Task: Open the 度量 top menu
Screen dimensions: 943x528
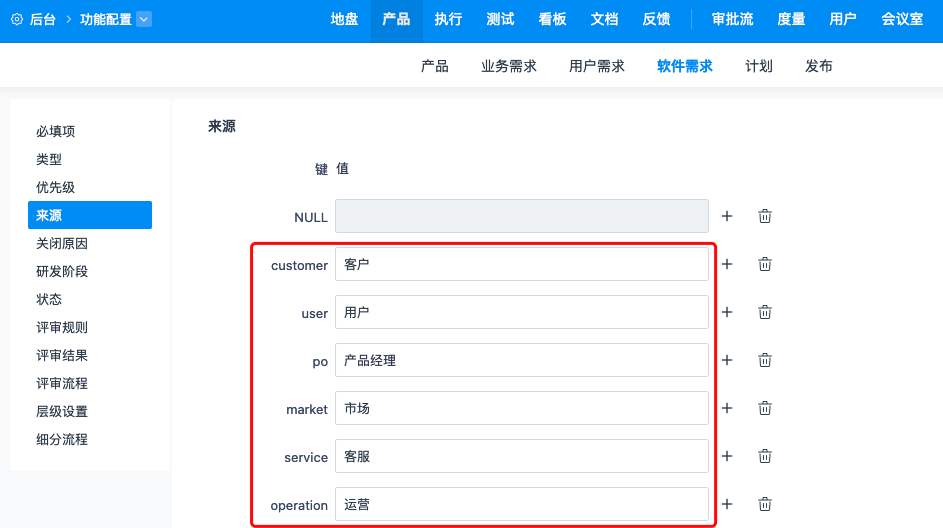Action: (791, 19)
